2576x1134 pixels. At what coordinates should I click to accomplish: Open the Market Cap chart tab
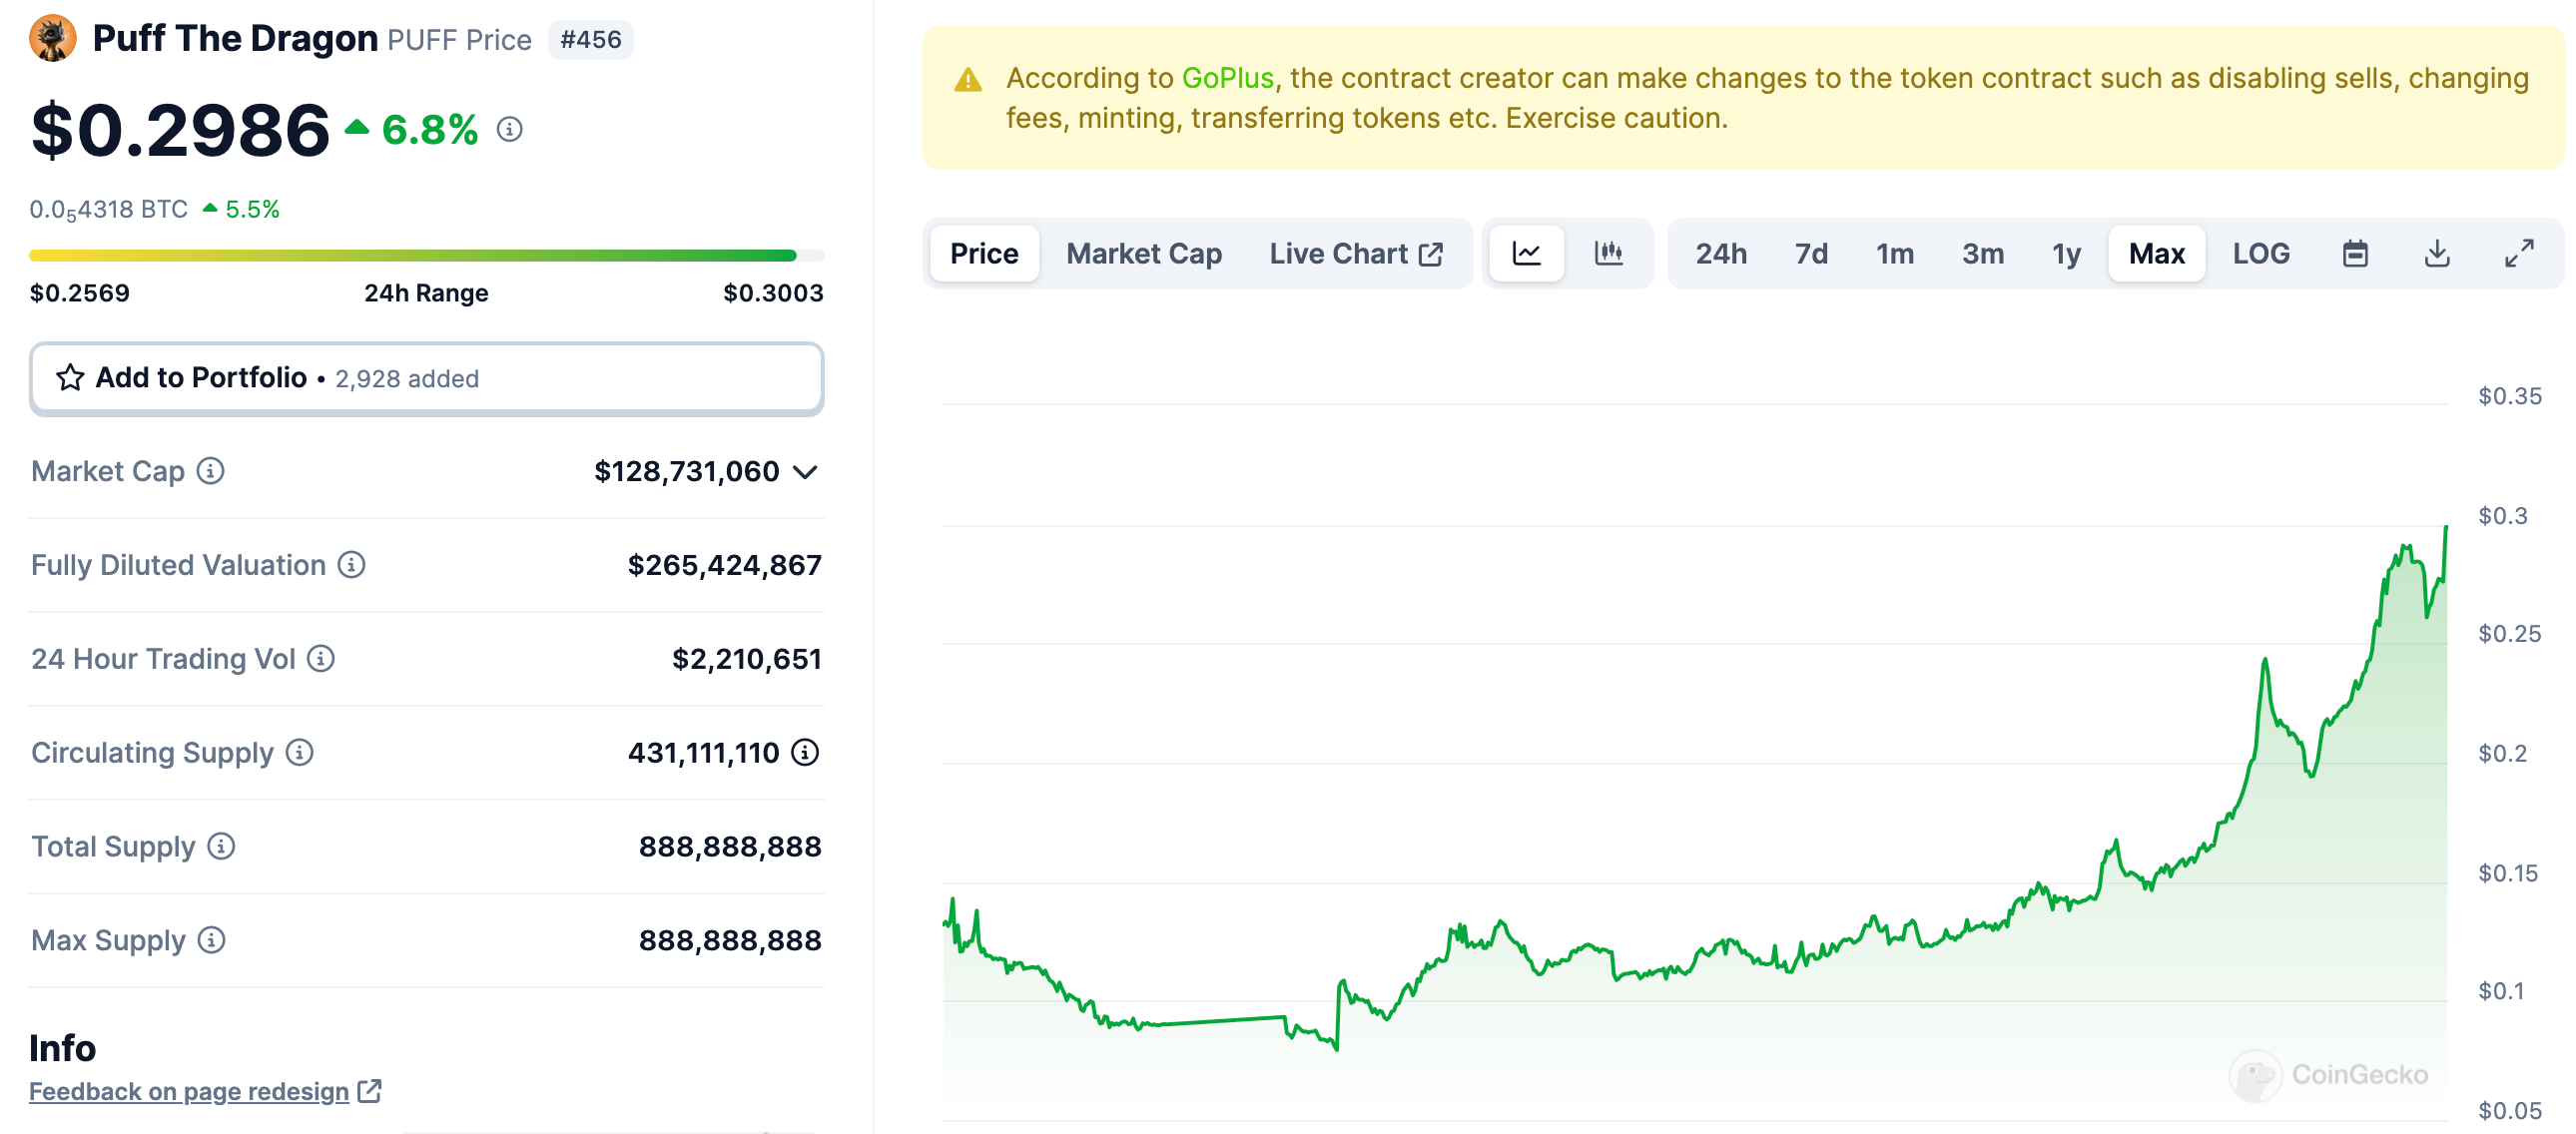[1144, 253]
